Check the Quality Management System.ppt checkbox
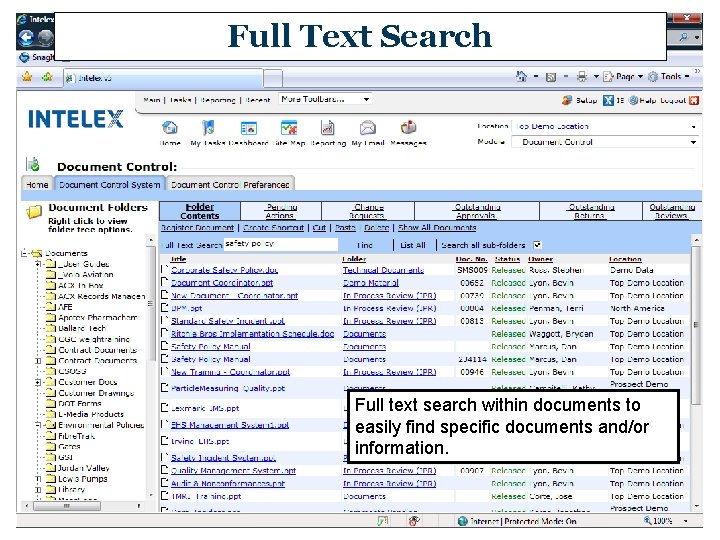Screen dimensions: 720x540 164,471
